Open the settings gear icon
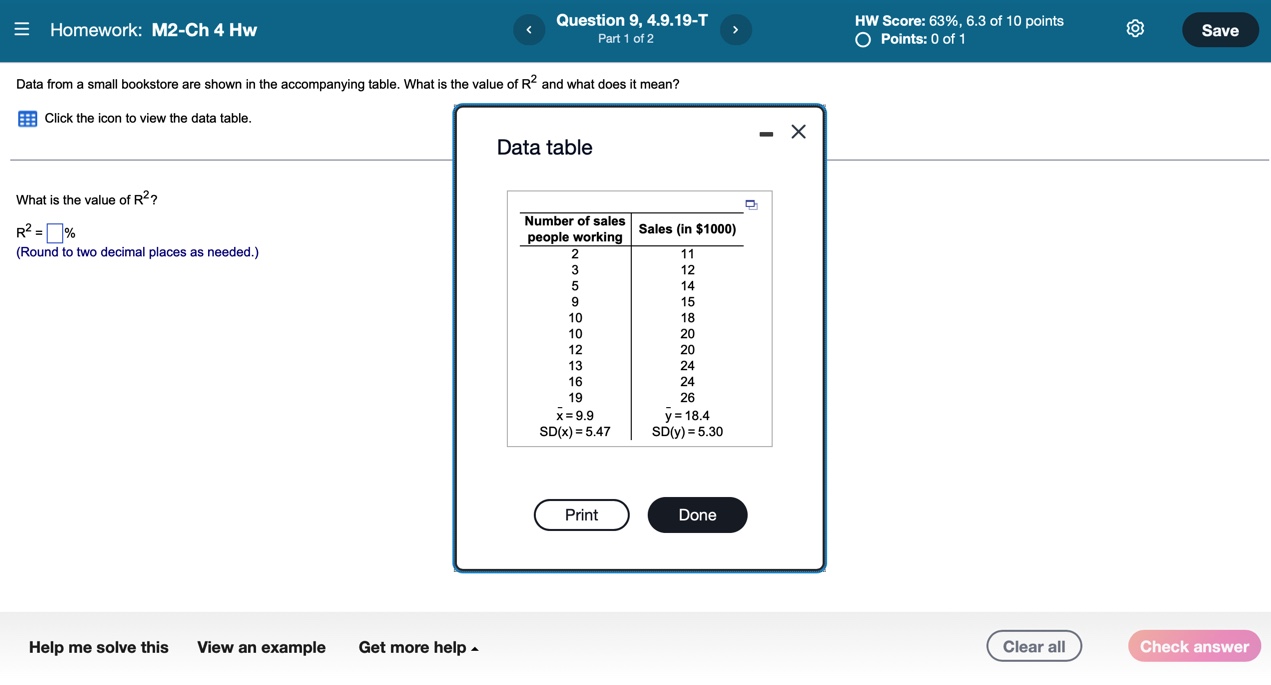Screen dimensions: 1271x685 tap(1135, 29)
